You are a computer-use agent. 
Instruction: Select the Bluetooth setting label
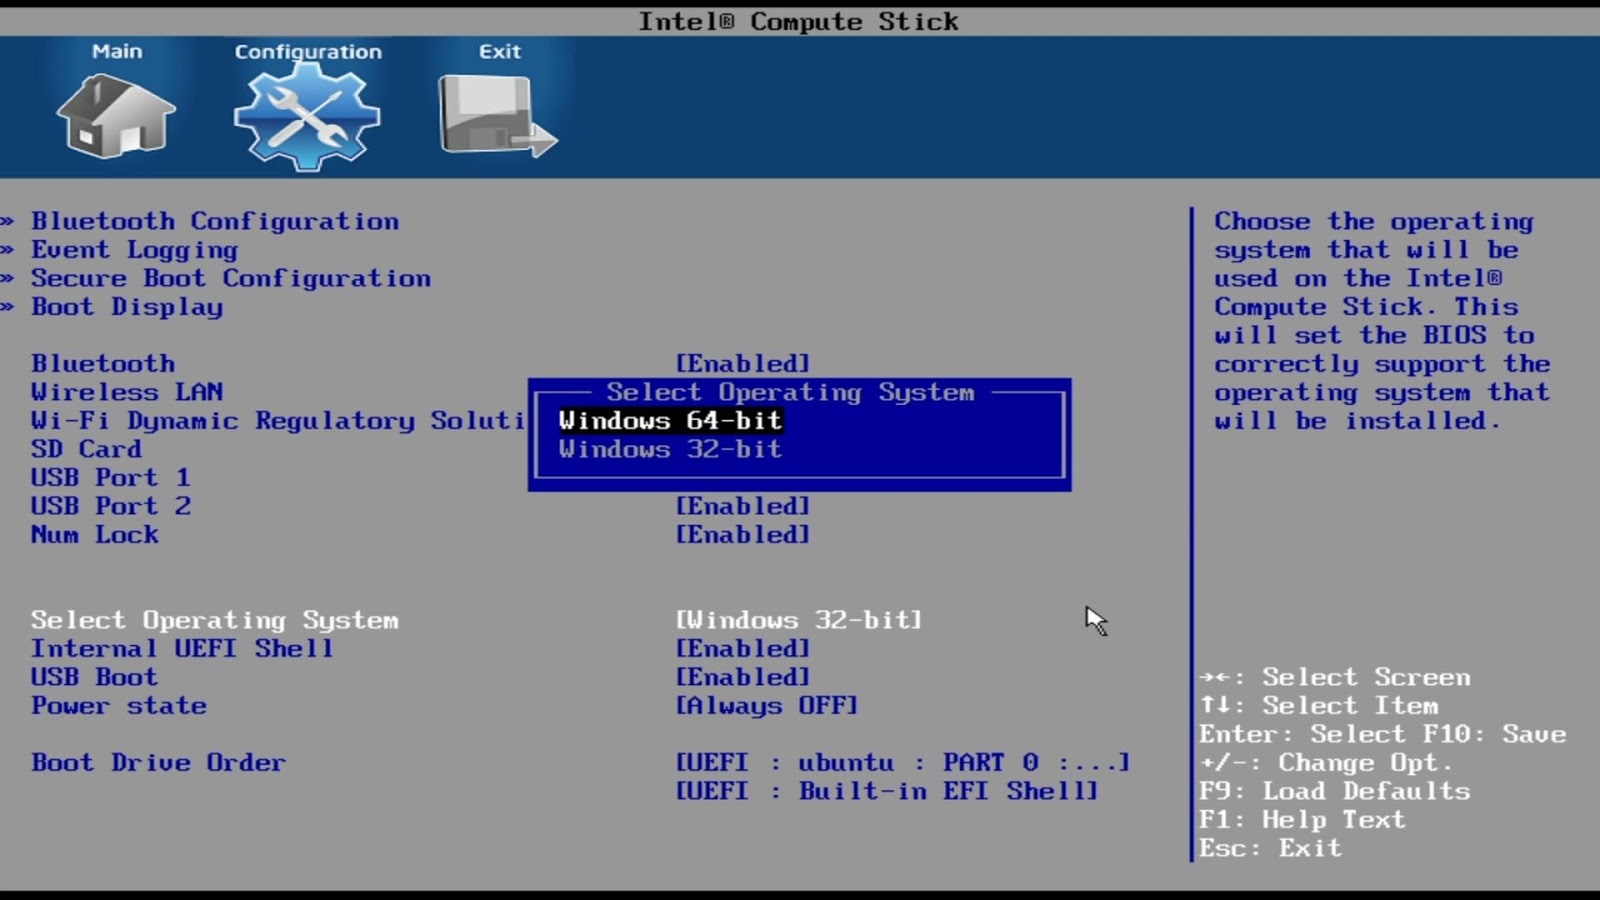pos(103,363)
